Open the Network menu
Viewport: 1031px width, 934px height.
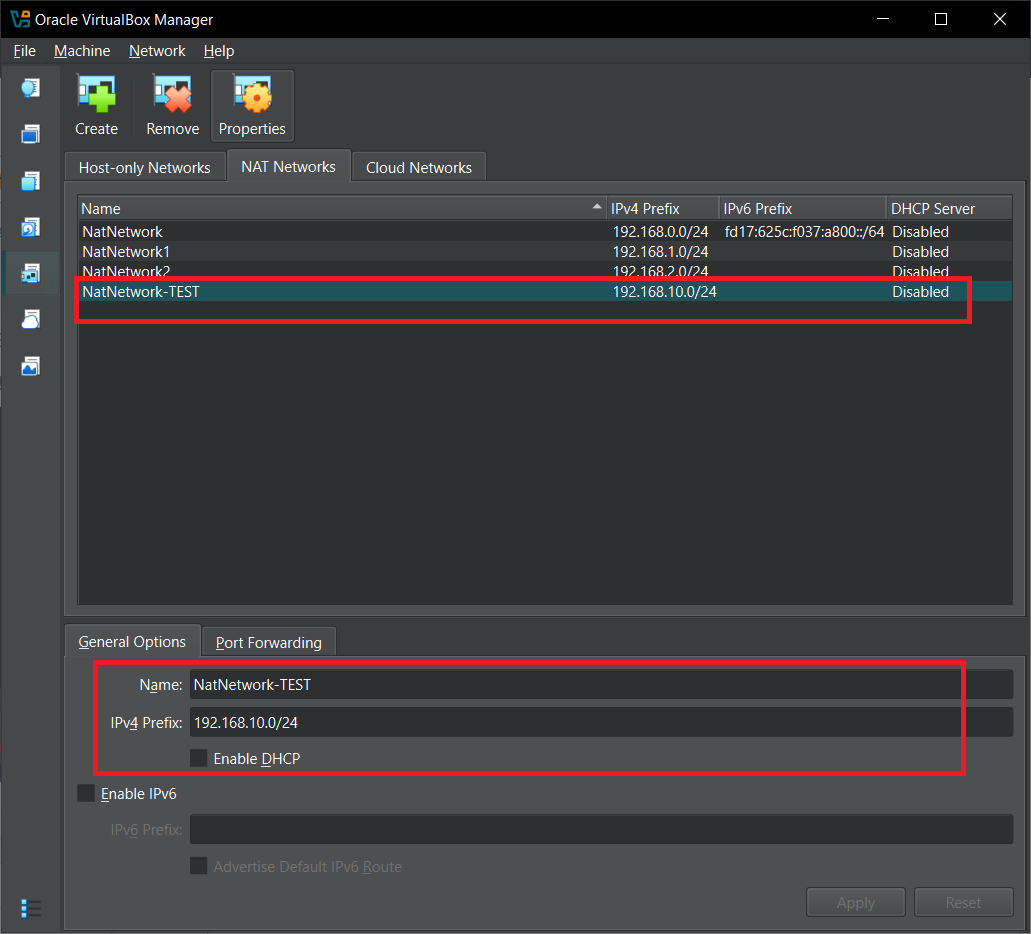pos(157,51)
